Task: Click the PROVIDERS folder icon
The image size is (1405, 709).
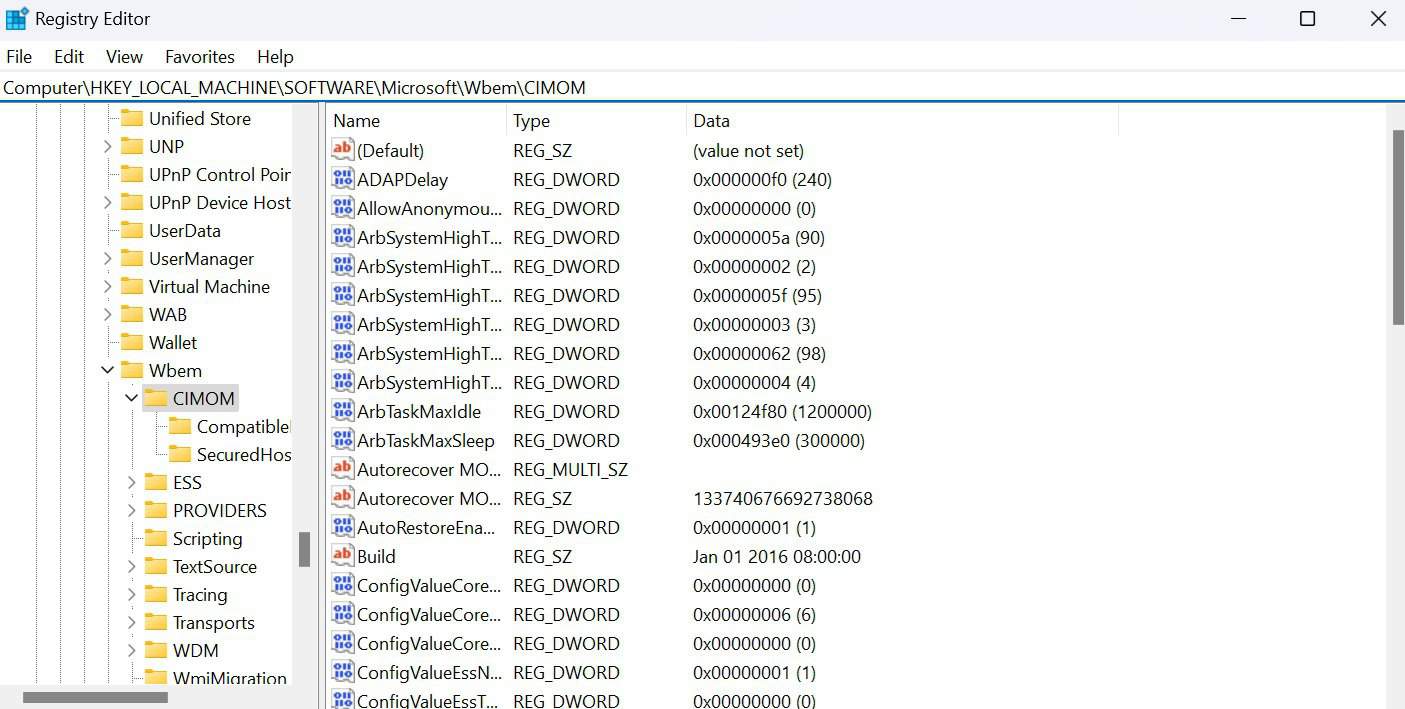Action: tap(156, 510)
